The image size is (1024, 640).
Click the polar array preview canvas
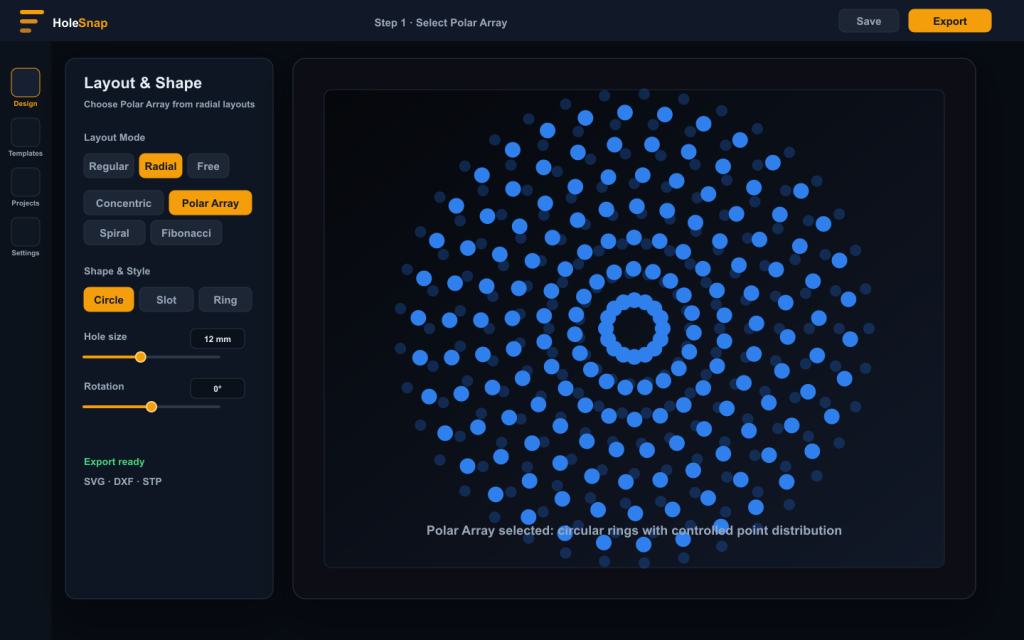[x=634, y=328]
